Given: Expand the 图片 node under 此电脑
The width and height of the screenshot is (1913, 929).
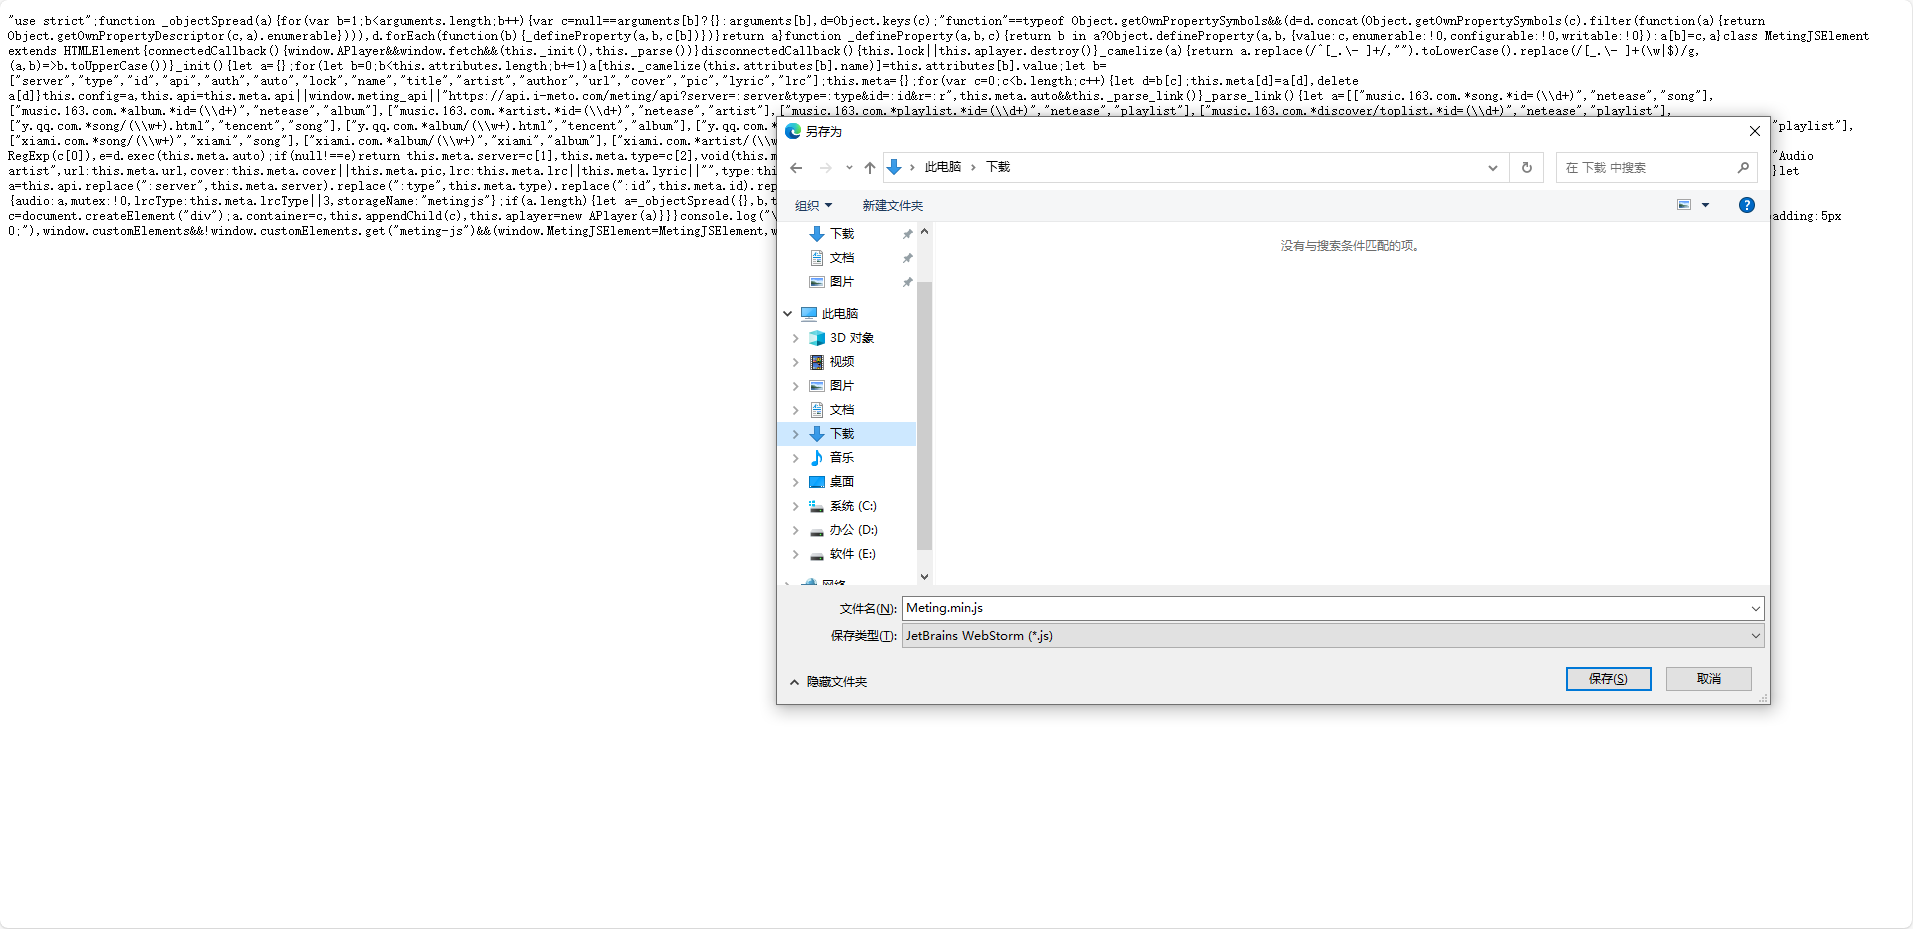Looking at the screenshot, I should coord(796,386).
